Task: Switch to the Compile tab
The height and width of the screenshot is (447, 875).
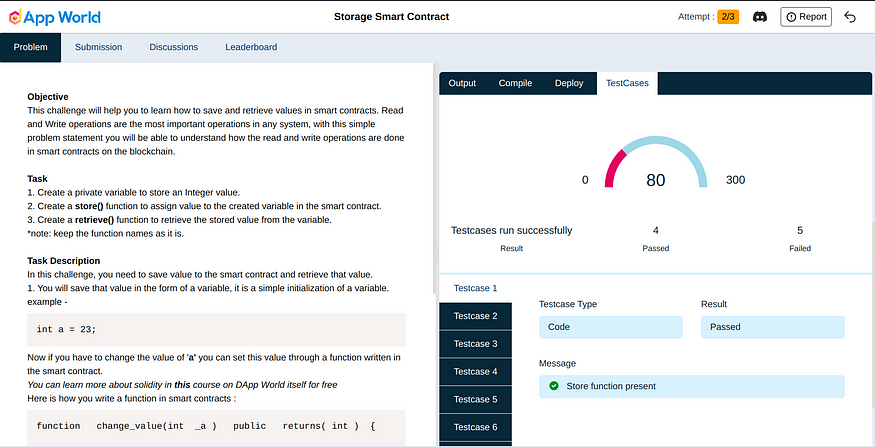Action: [x=515, y=83]
